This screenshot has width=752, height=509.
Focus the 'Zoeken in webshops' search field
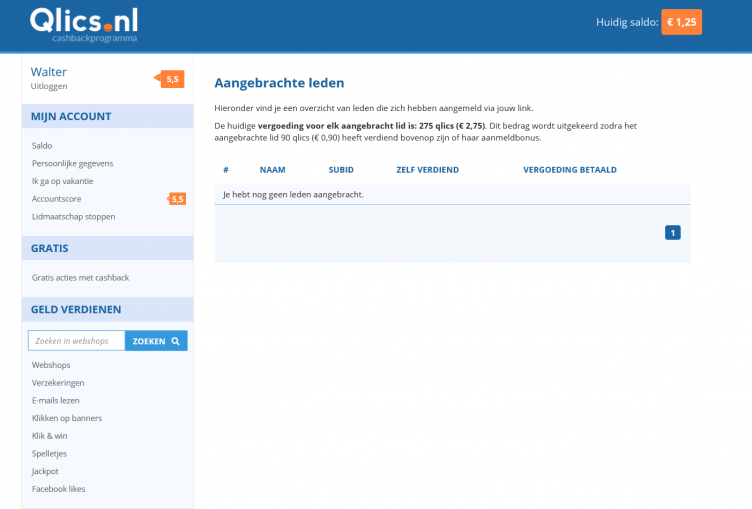coord(76,341)
